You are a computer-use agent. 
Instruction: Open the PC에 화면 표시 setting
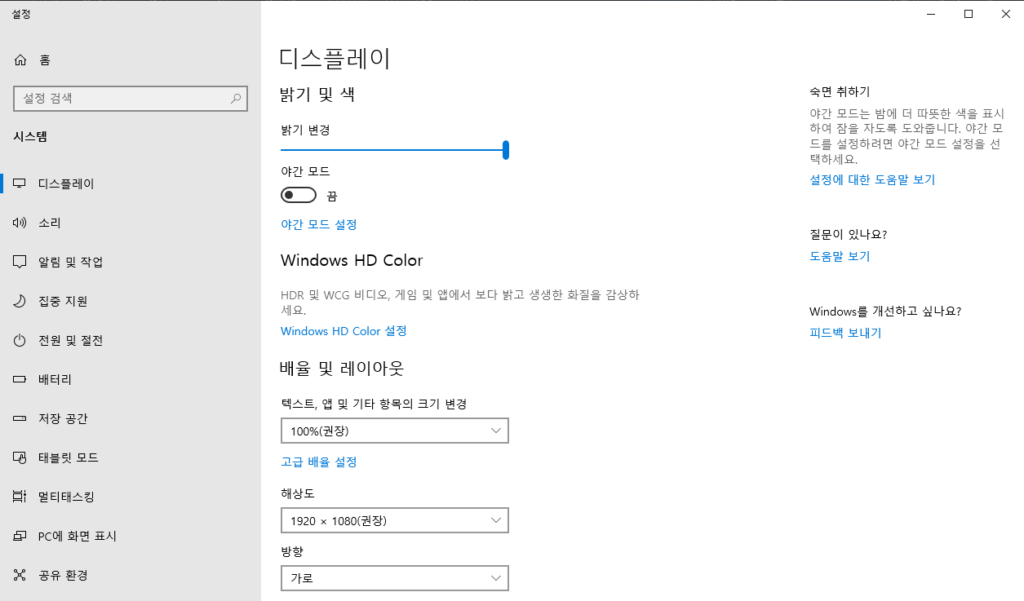click(18, 535)
